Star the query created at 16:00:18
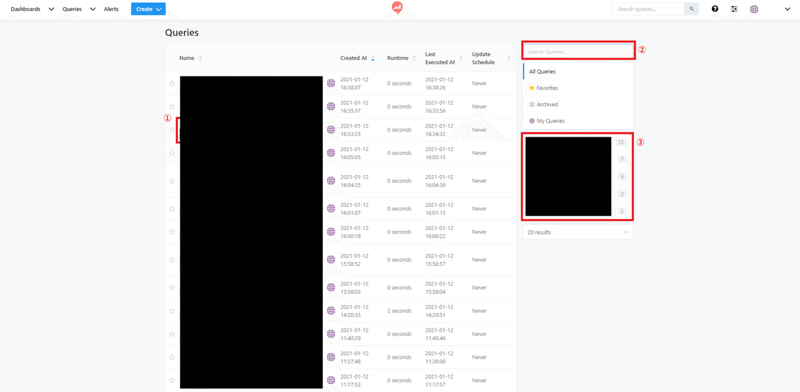Image resolution: width=800 pixels, height=392 pixels. (172, 232)
